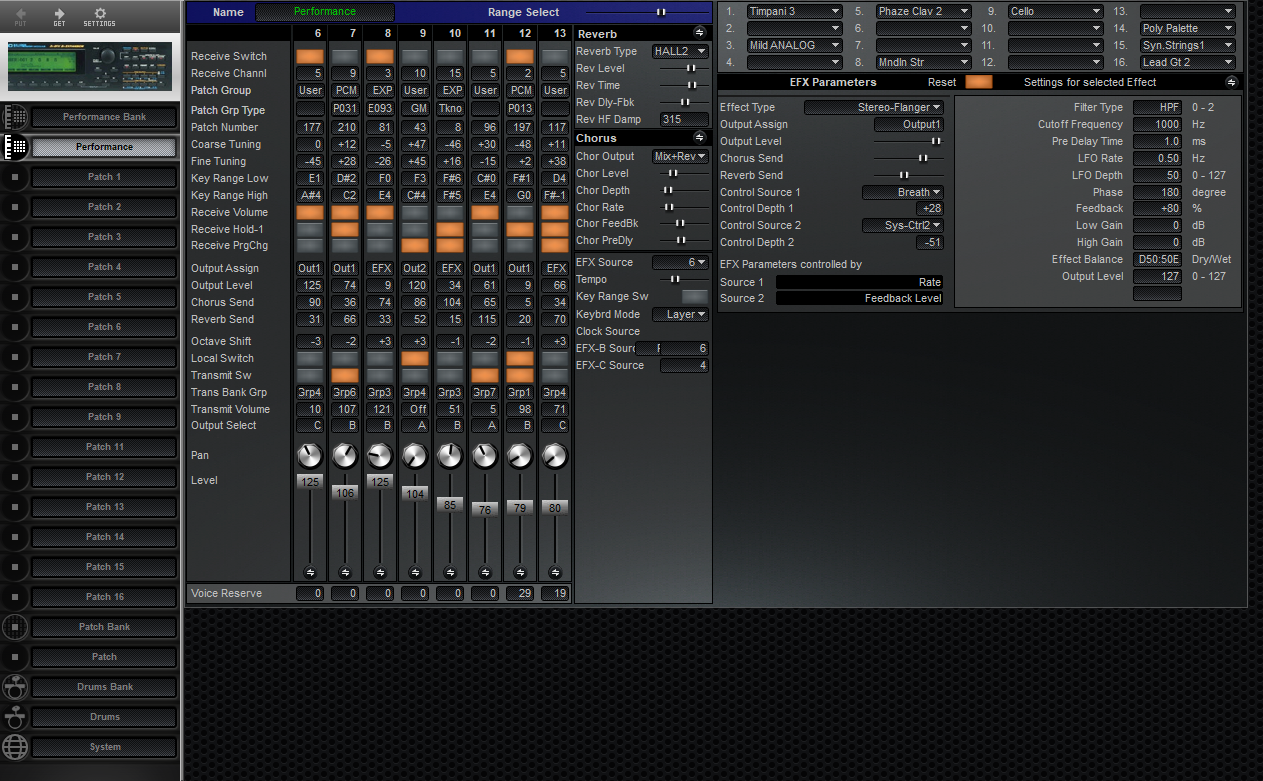Open the EFX Source dropdown
Screen dimensions: 1263x781
click(680, 262)
